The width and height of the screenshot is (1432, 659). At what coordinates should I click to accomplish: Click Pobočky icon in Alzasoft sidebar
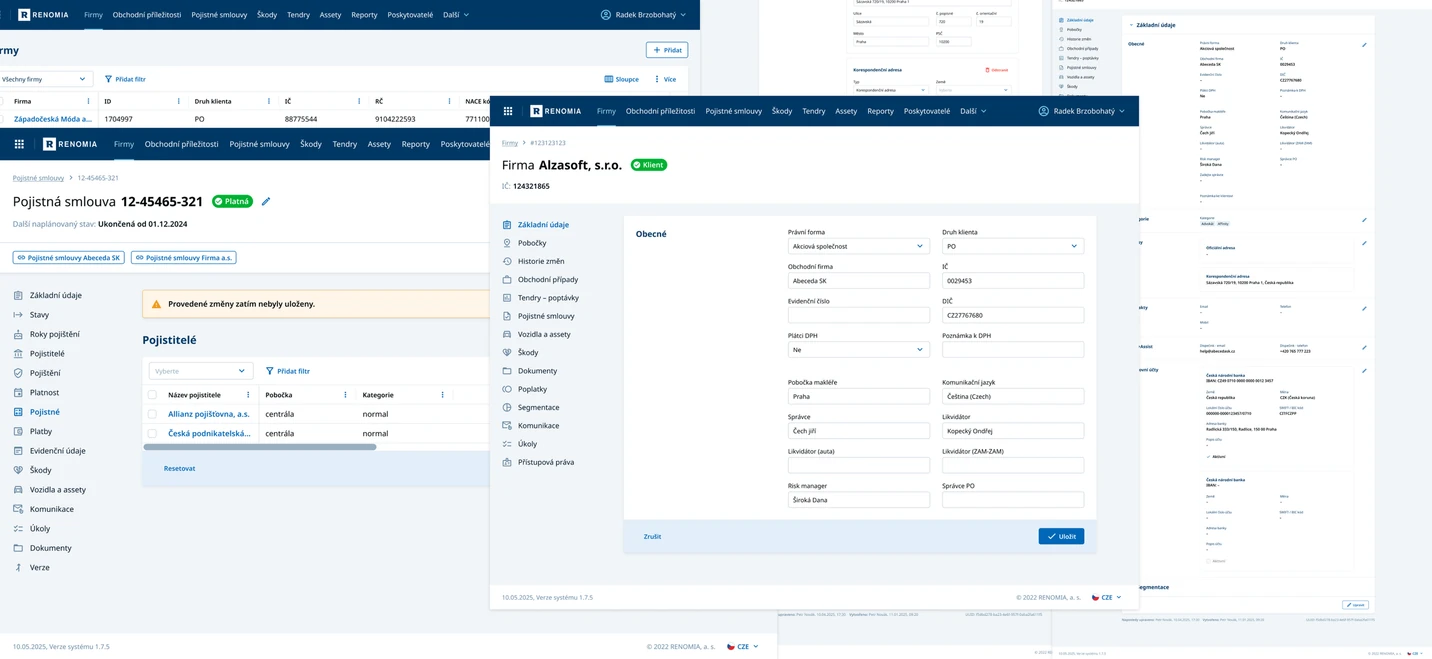tap(507, 243)
